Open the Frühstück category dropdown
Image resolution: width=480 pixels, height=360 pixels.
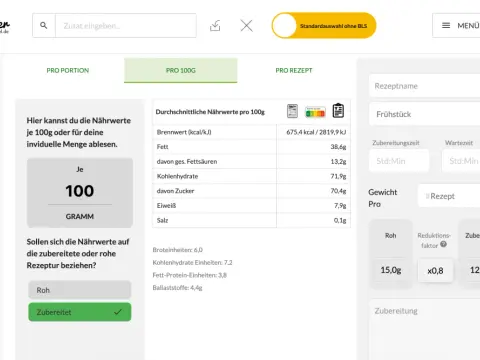pos(424,114)
